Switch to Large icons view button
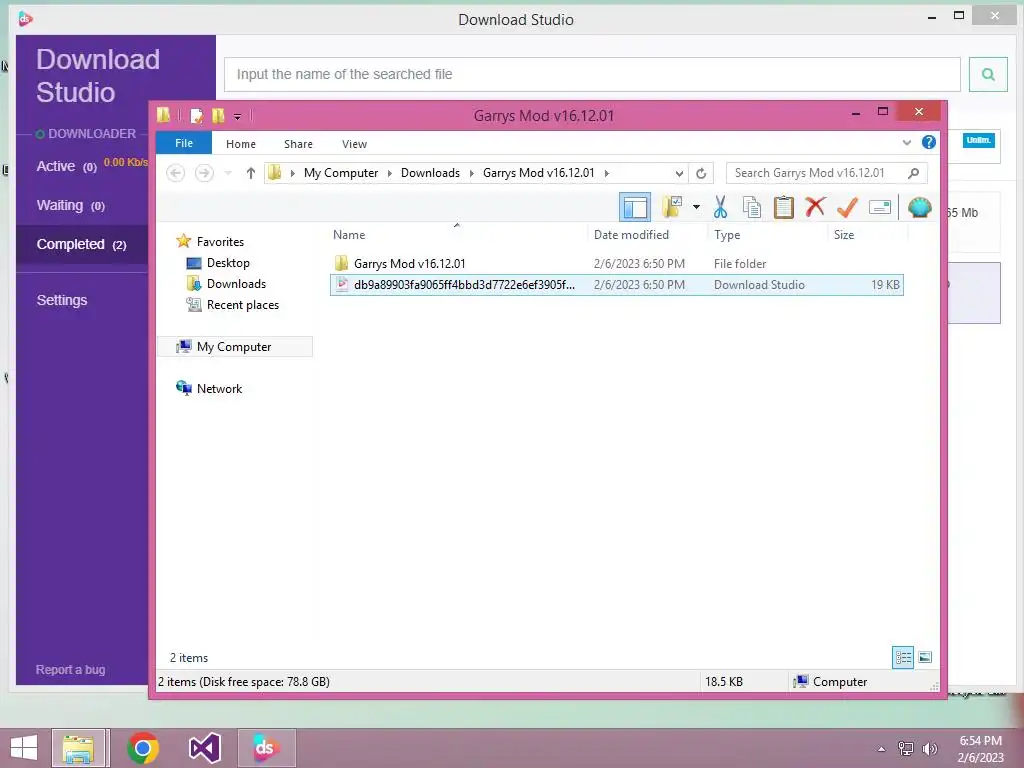 click(x=925, y=658)
